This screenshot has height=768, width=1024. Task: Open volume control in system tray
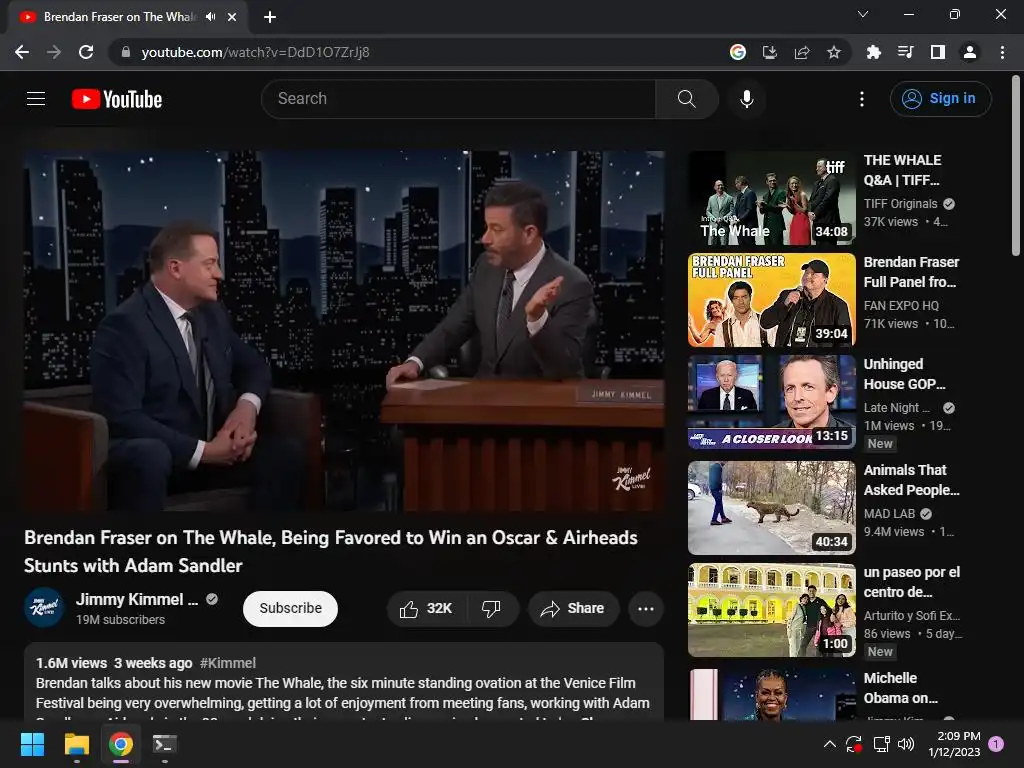[906, 744]
